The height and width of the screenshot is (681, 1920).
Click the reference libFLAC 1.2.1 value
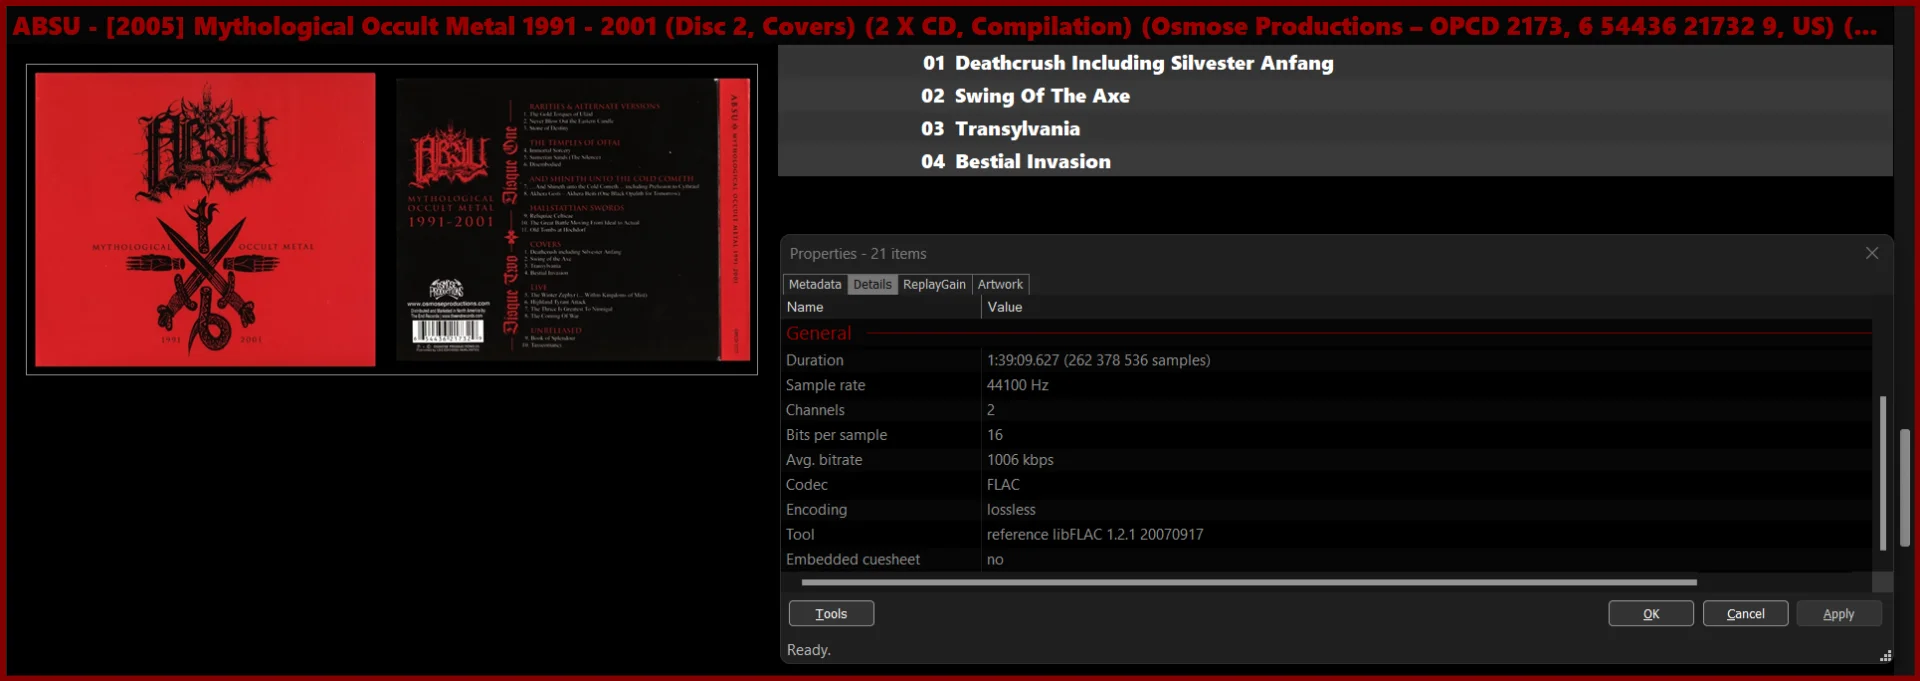[x=1095, y=535]
